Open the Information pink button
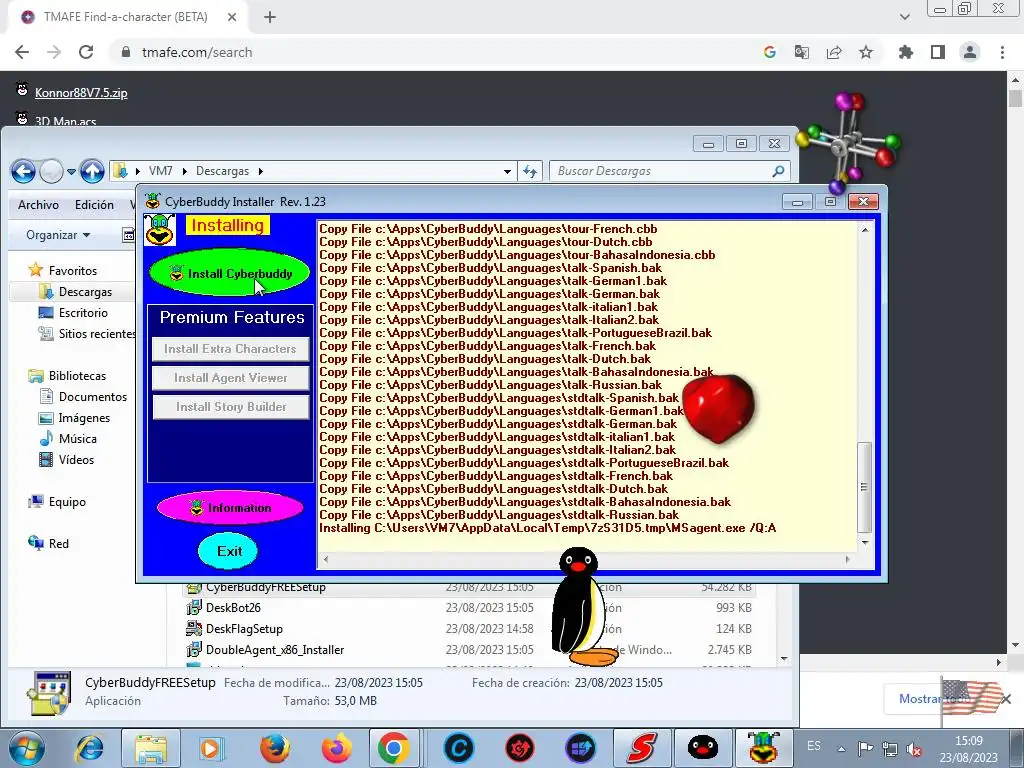The width and height of the screenshot is (1024, 768). point(230,507)
